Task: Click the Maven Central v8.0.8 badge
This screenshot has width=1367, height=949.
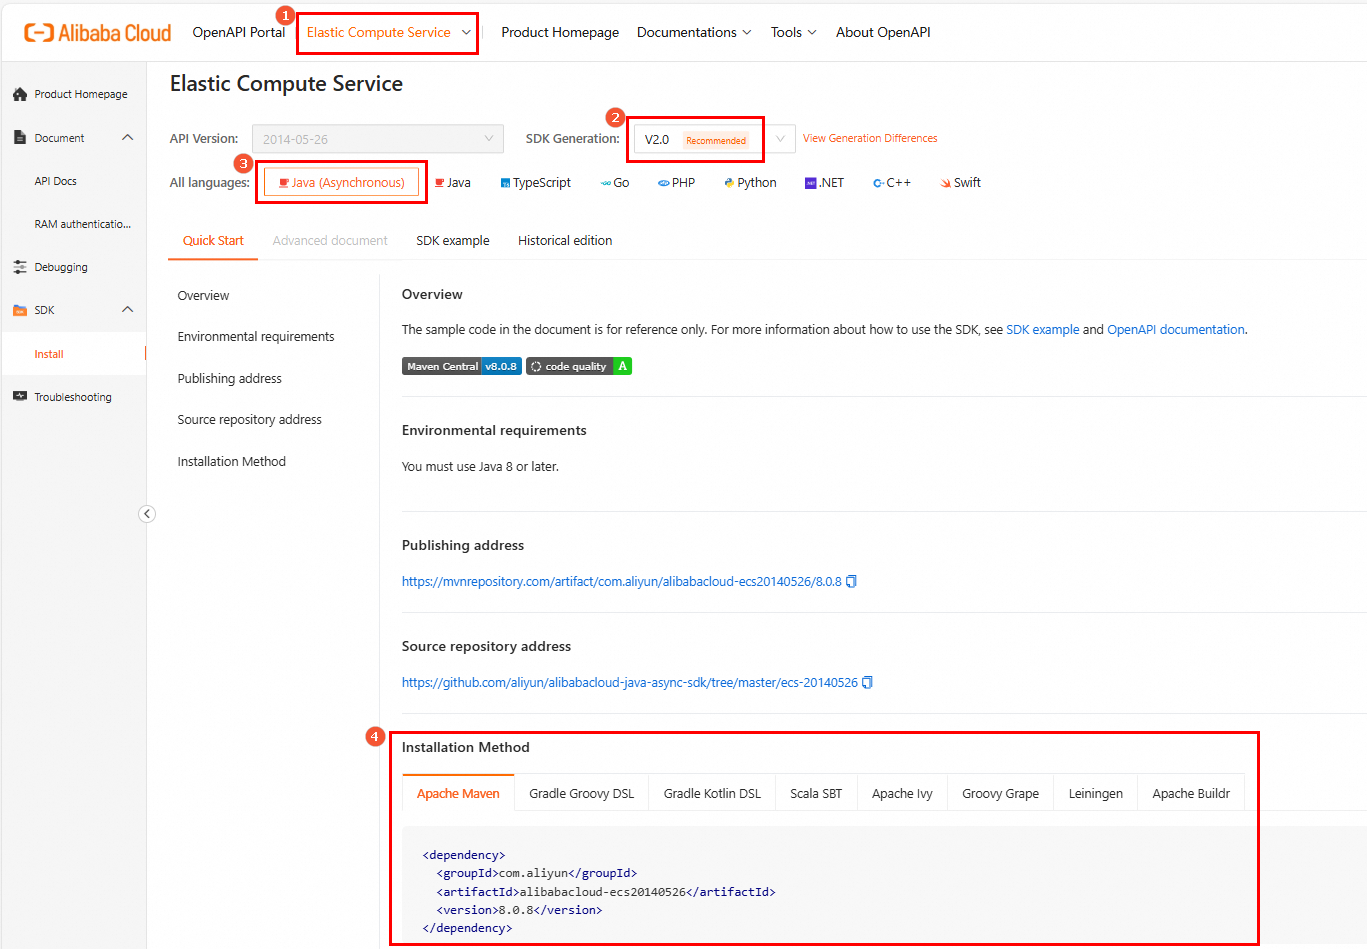Action: [462, 366]
